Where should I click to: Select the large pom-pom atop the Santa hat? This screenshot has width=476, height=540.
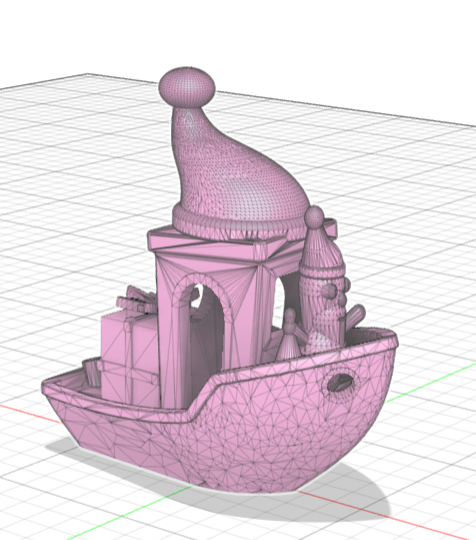(x=187, y=86)
